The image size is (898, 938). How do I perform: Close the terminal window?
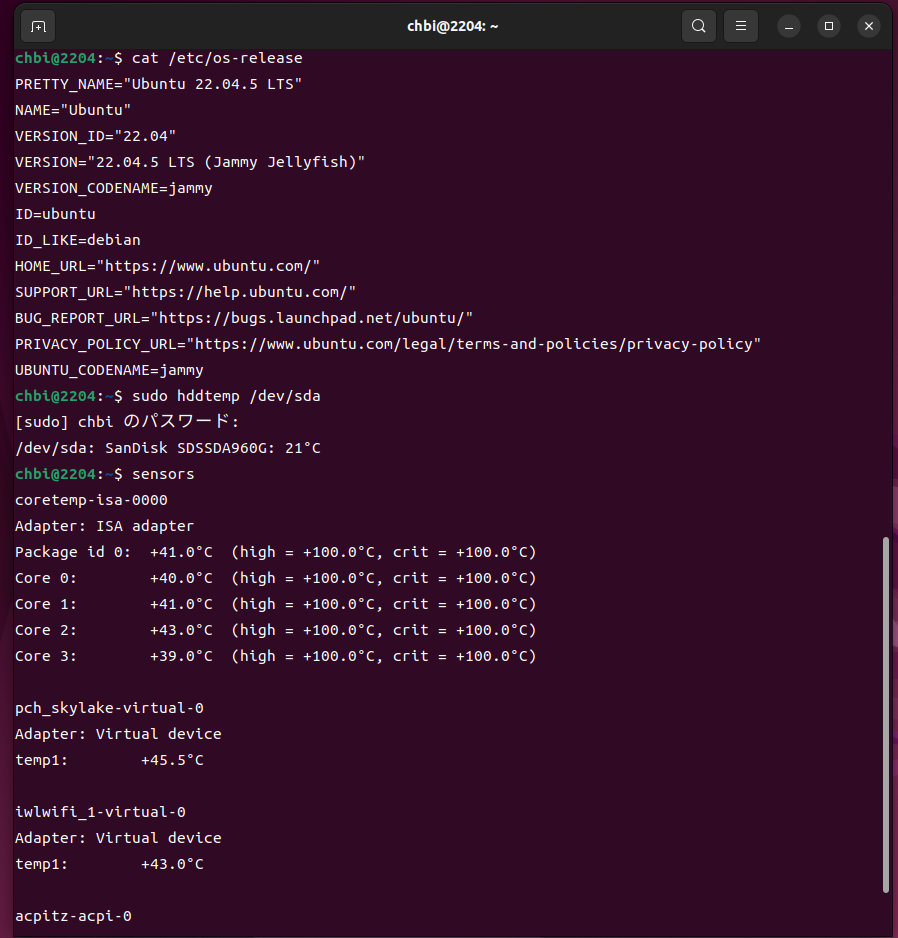[x=869, y=26]
